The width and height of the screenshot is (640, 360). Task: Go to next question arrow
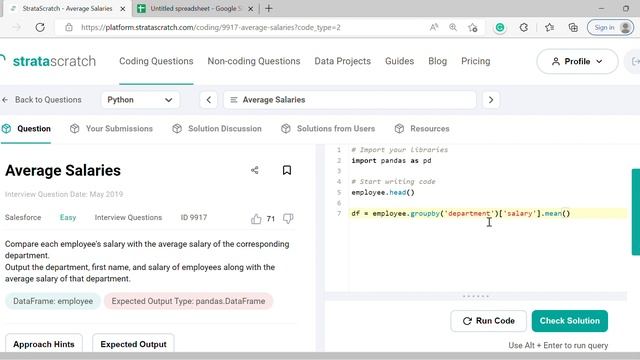(491, 100)
